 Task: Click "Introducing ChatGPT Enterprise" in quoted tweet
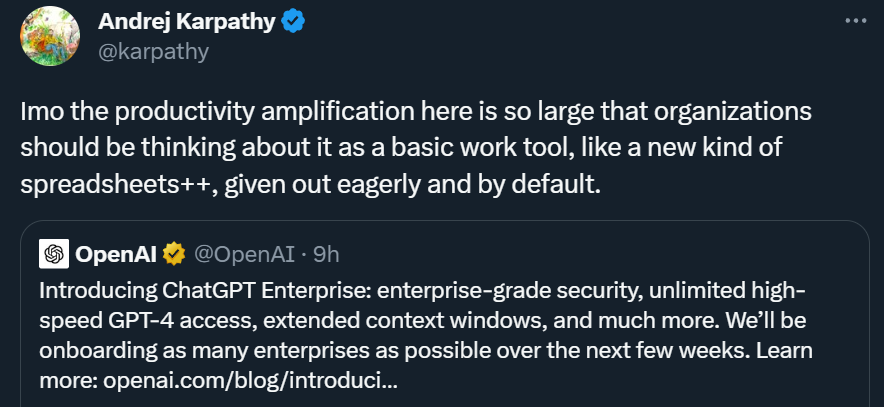click(x=205, y=291)
